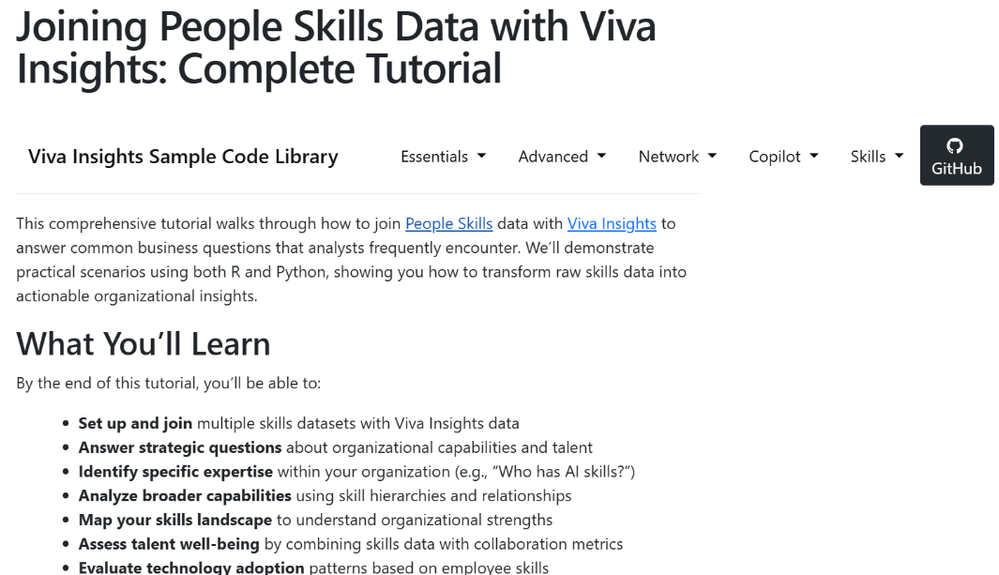Click the GitHub octocat icon button
Viewport: 999px width, 575px height.
click(x=956, y=155)
